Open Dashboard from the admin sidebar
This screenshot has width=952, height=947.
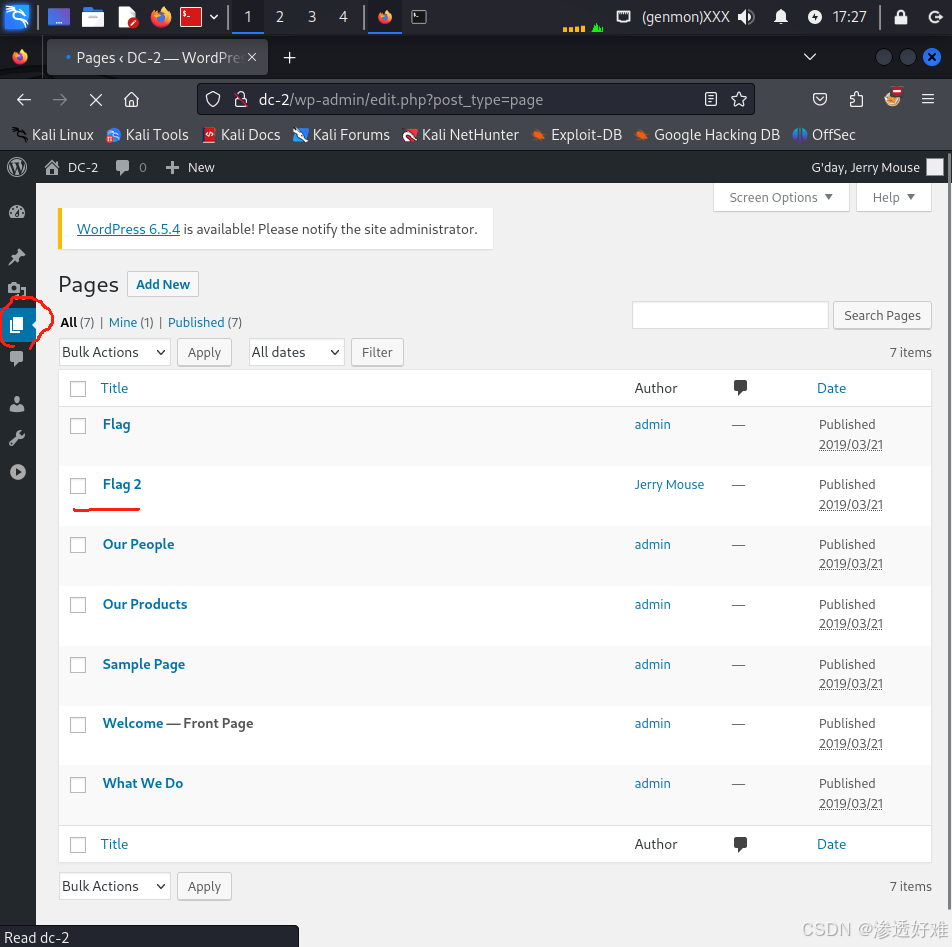point(17,212)
